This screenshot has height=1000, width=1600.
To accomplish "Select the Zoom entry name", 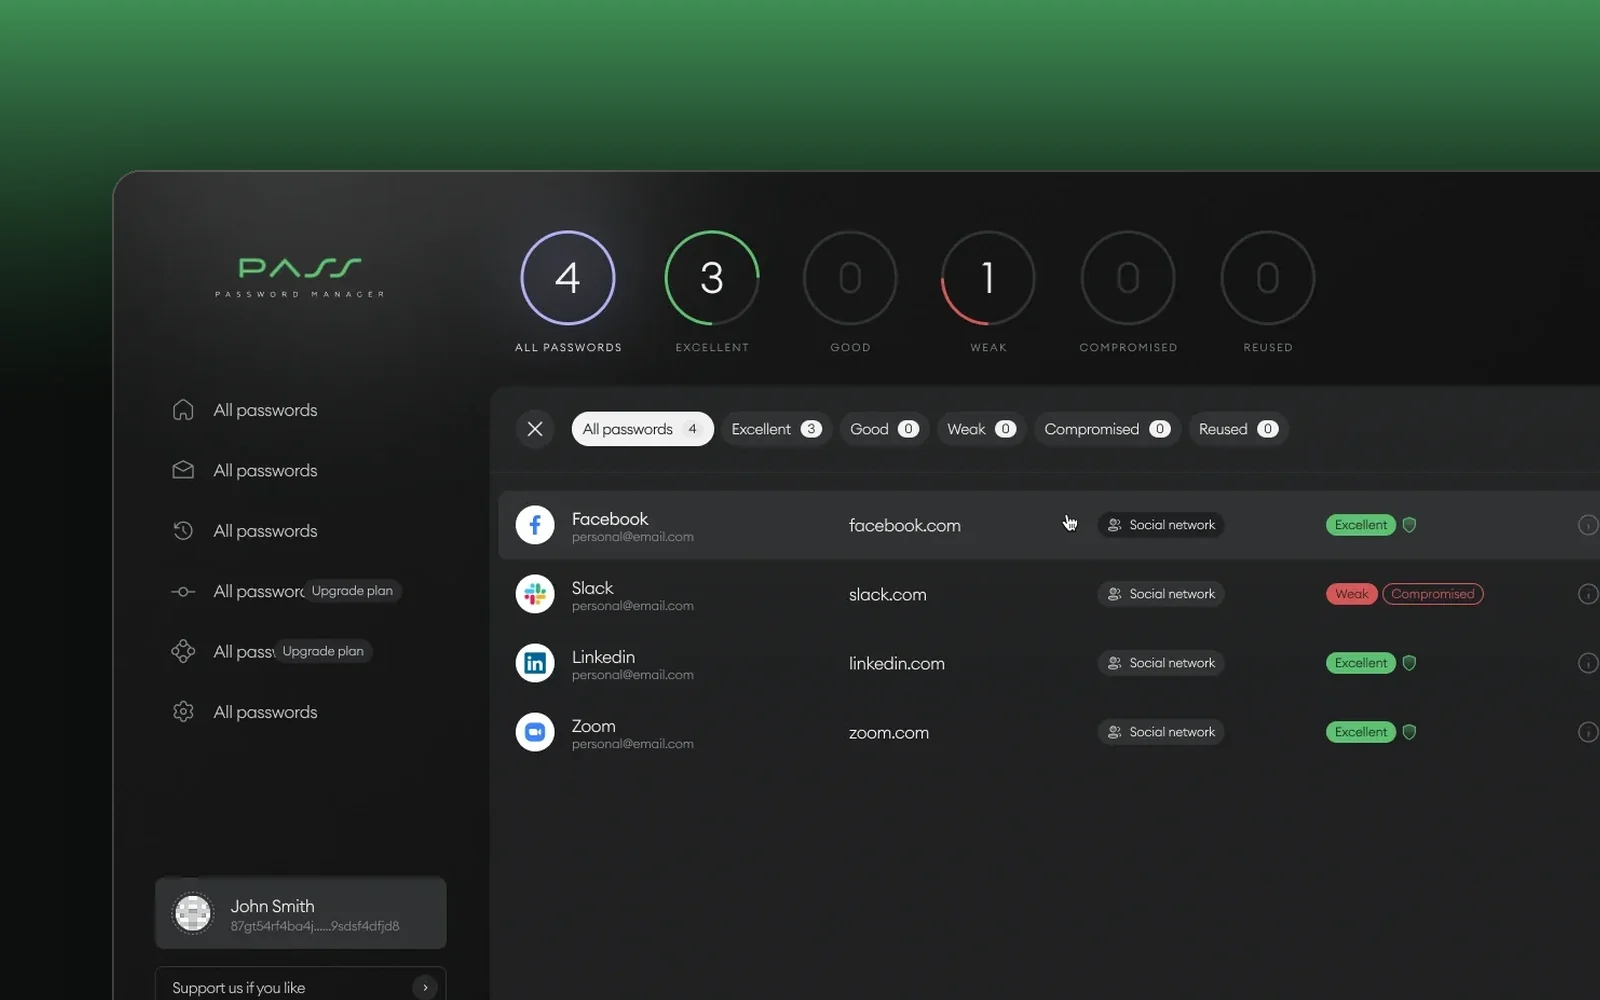I will 593,726.
